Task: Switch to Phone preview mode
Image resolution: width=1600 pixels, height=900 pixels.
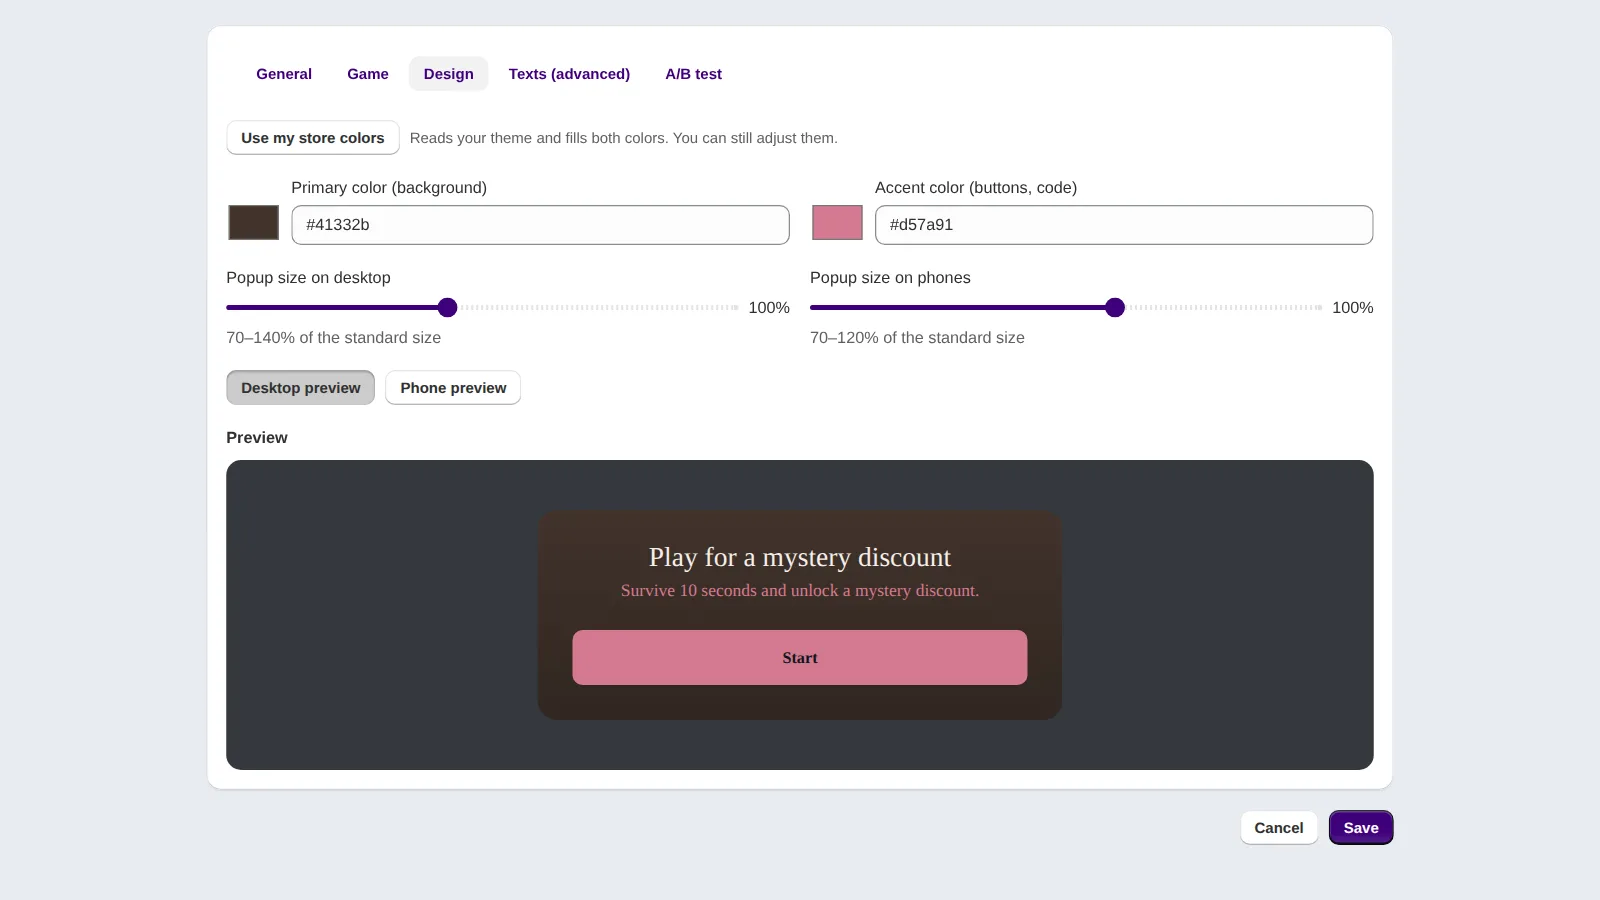Action: coord(453,388)
